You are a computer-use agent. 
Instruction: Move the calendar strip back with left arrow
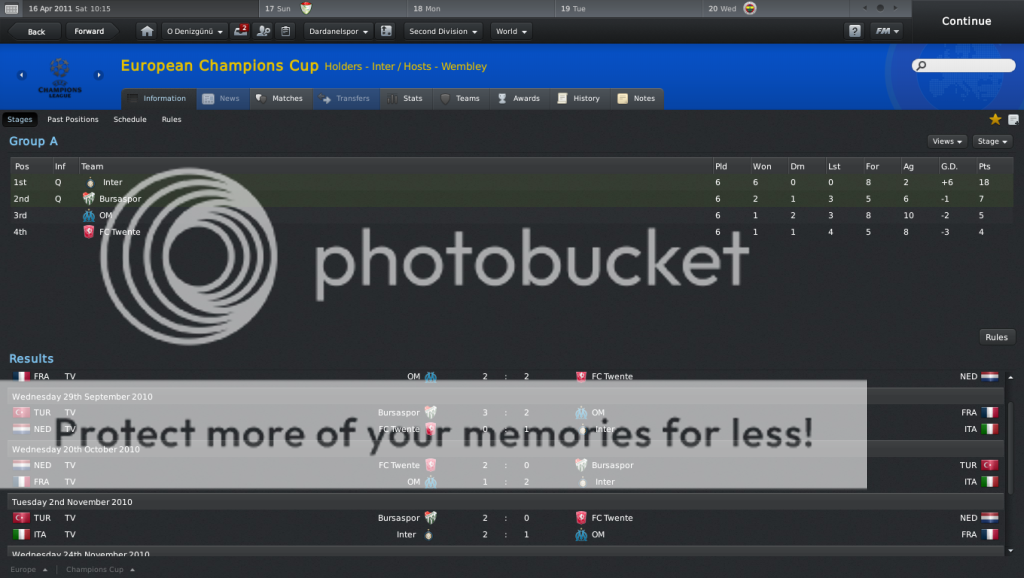coord(865,8)
